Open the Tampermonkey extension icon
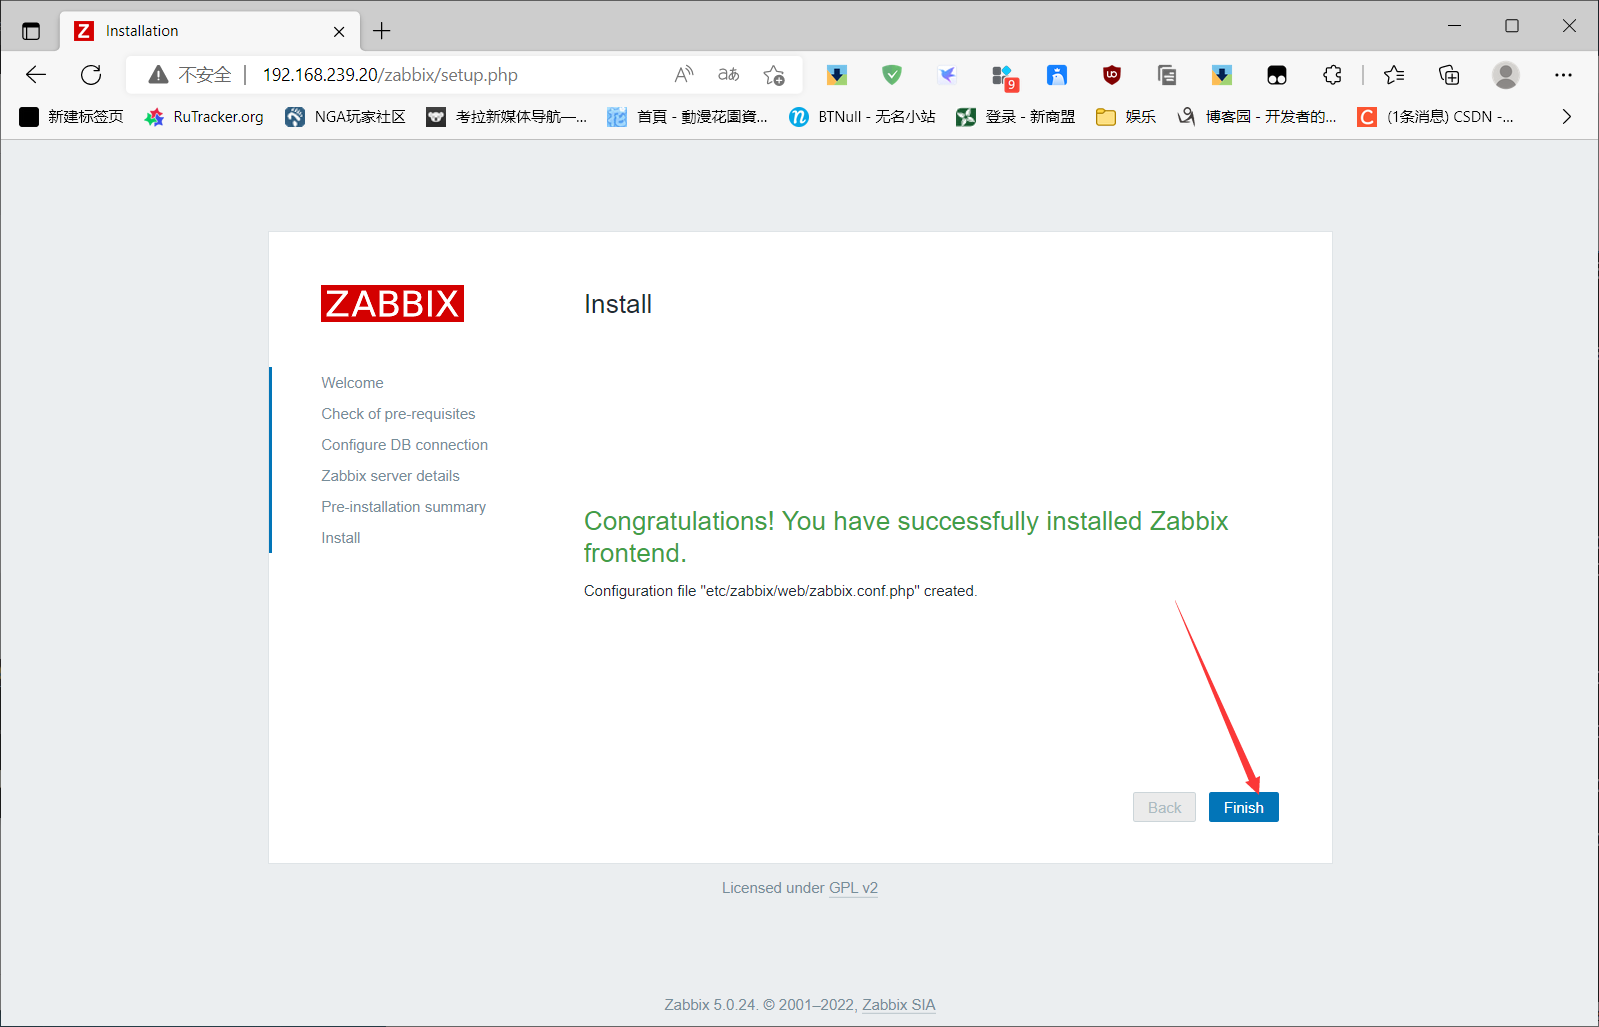Image resolution: width=1599 pixels, height=1027 pixels. pyautogui.click(x=1277, y=75)
